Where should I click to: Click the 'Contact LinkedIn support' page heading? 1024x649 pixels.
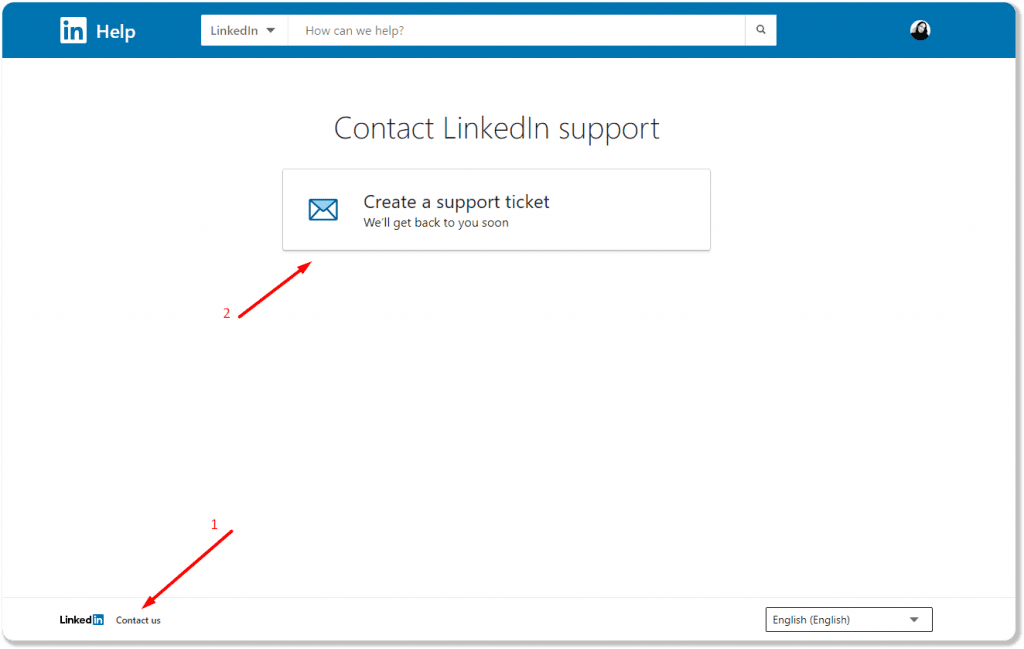coord(496,128)
